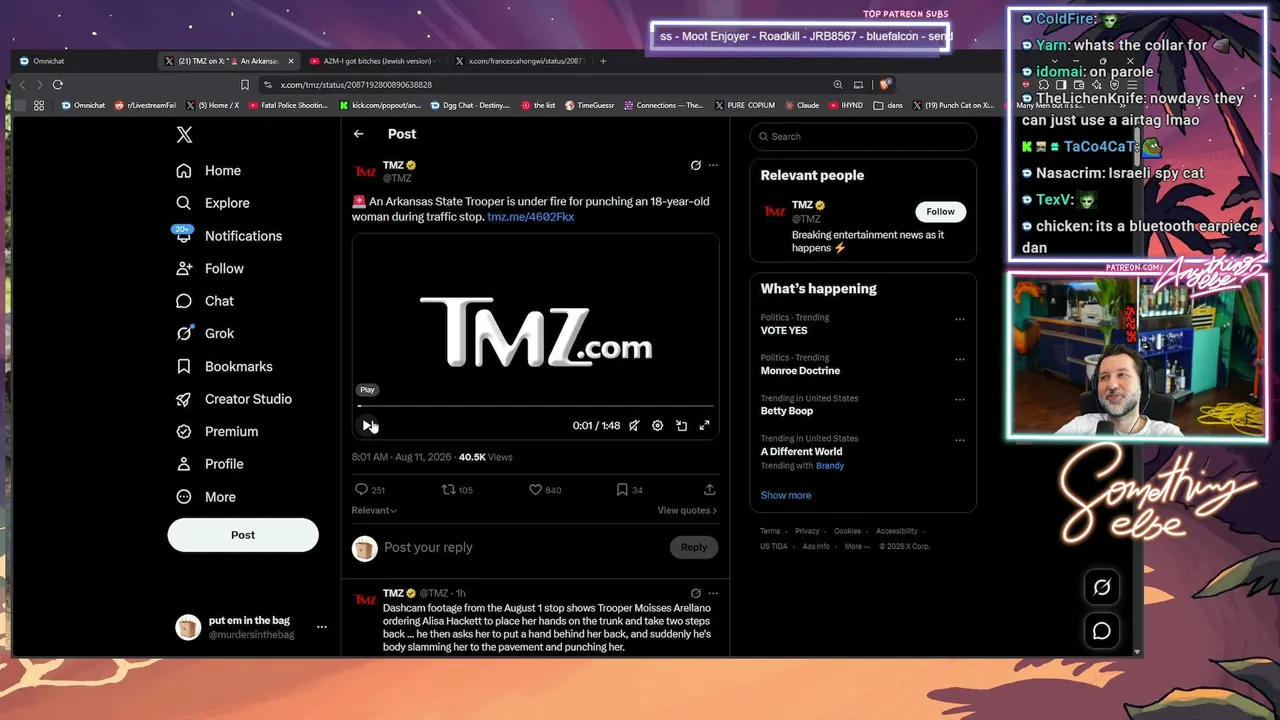Open account menu for put em in the bag
Screen dimensions: 1280x720
point(322,627)
